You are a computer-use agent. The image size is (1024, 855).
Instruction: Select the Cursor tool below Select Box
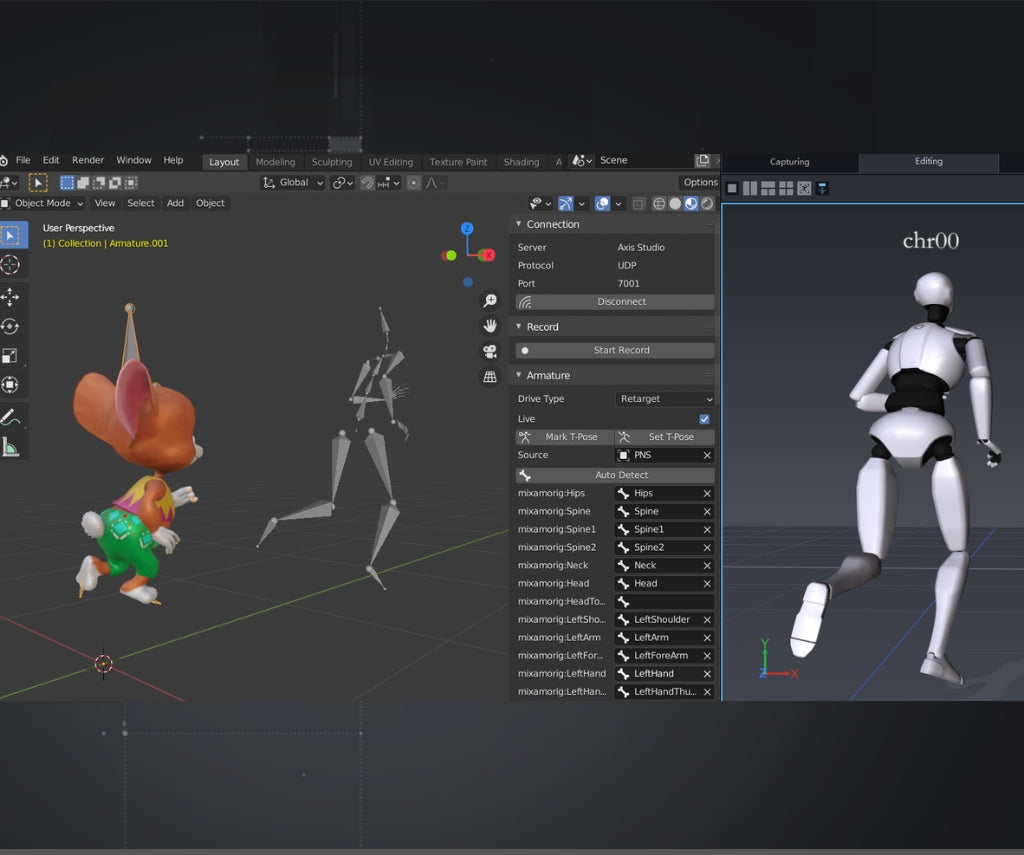coord(11,265)
